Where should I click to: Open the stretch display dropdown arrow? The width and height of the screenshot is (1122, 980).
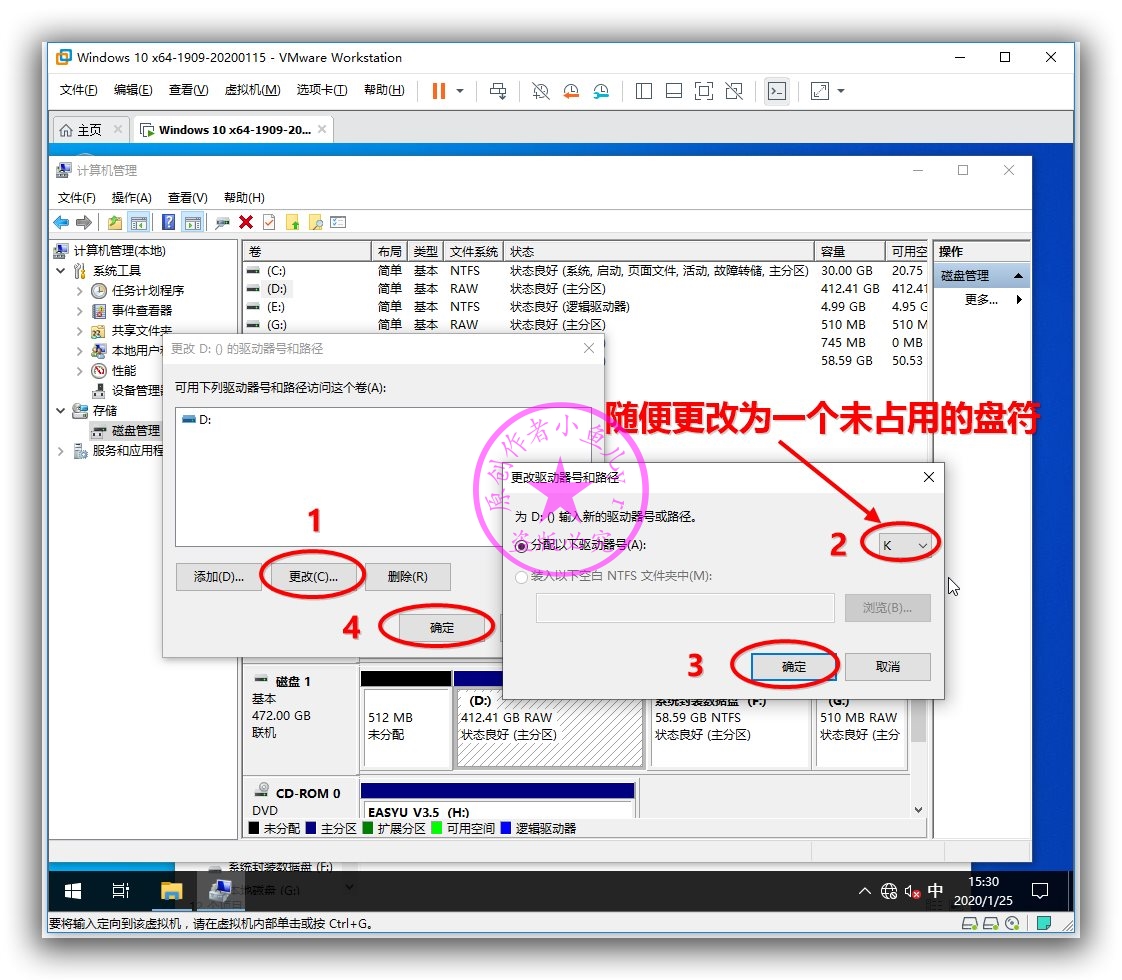(841, 91)
